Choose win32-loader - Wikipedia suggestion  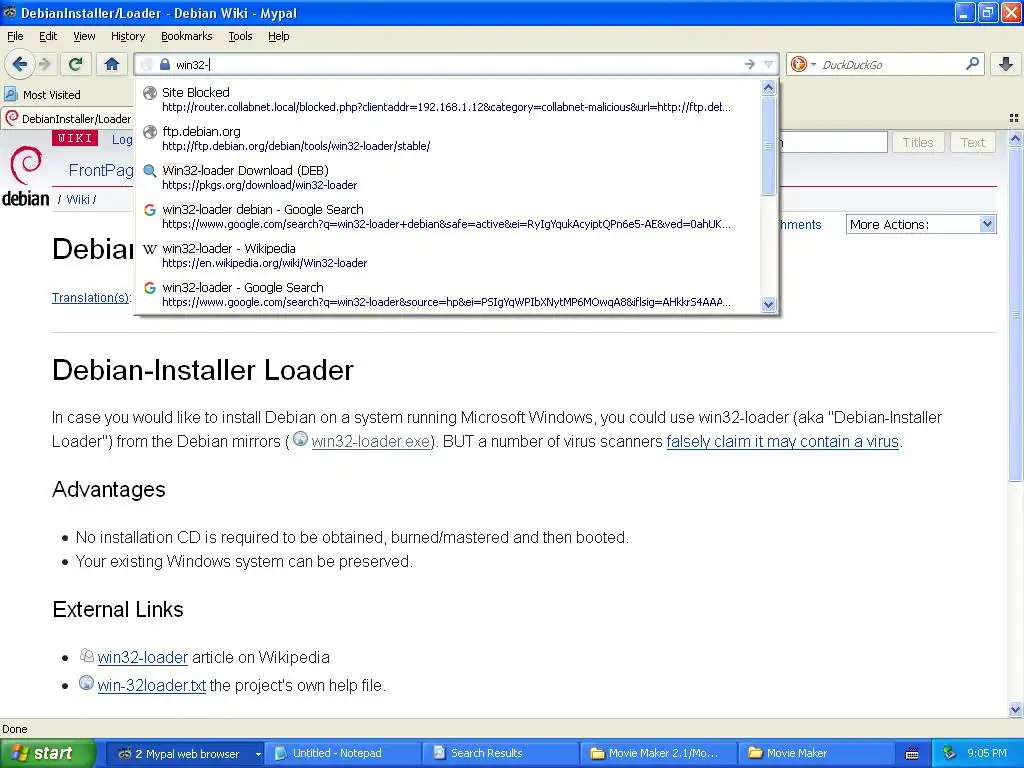(x=447, y=255)
